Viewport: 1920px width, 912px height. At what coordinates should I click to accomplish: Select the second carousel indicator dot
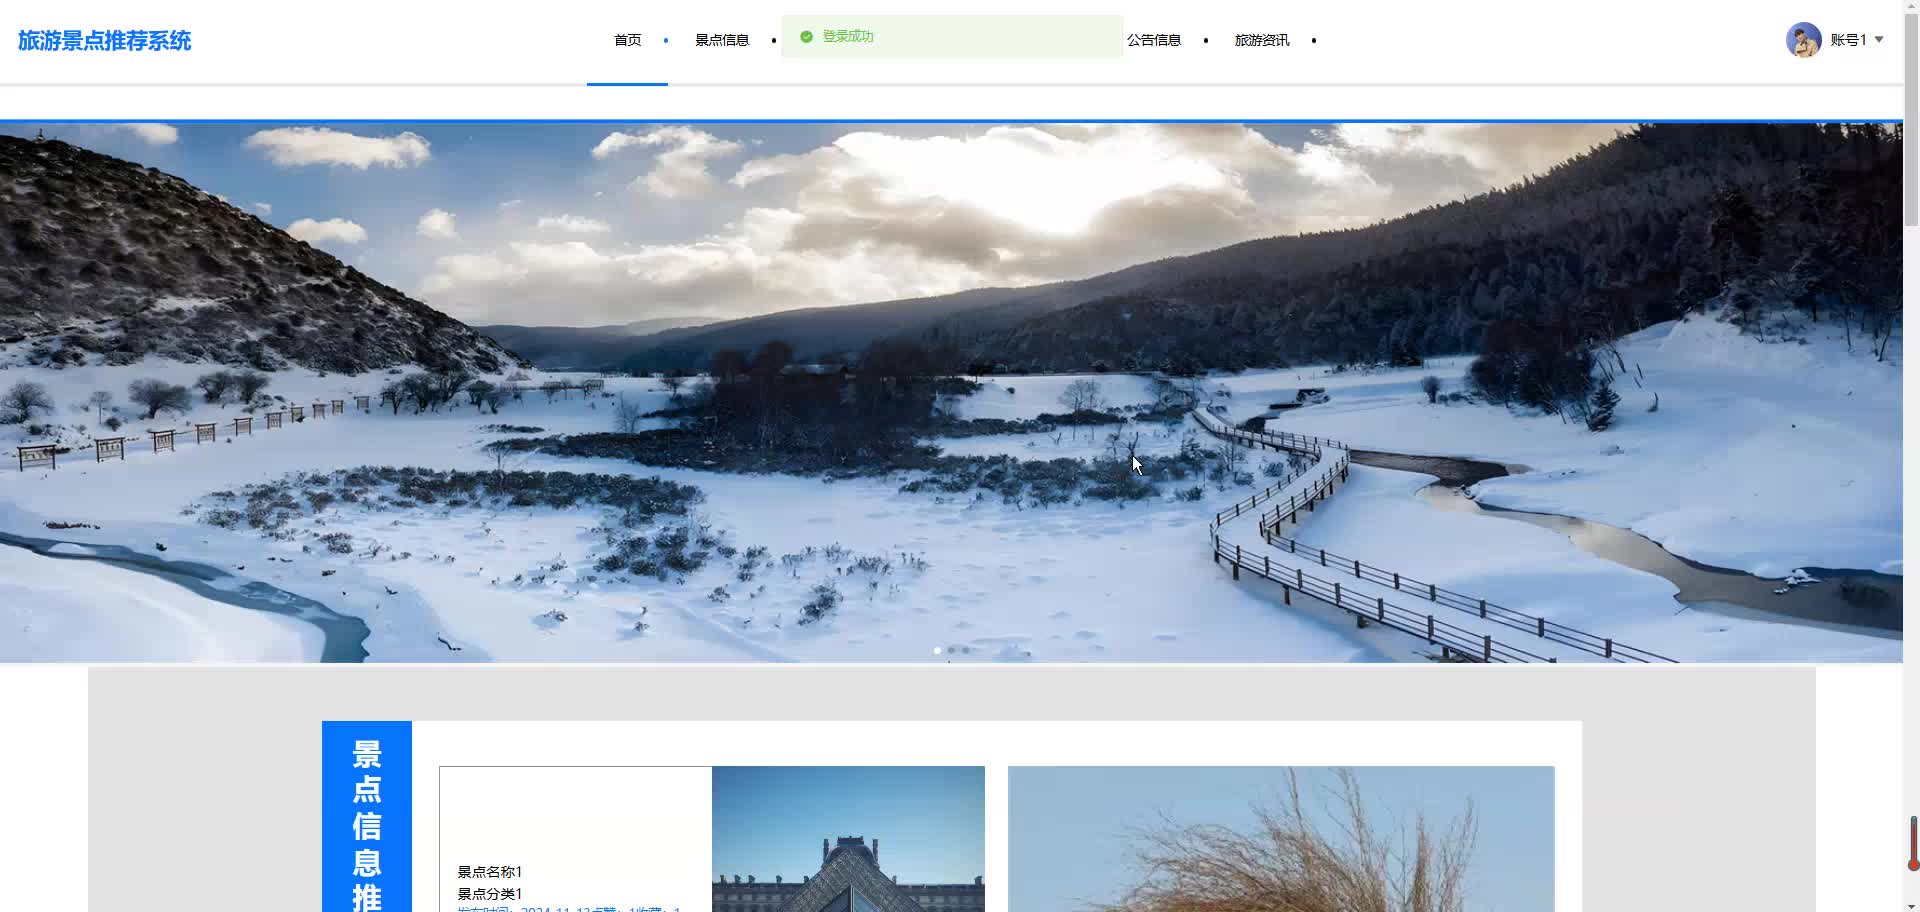pos(951,651)
